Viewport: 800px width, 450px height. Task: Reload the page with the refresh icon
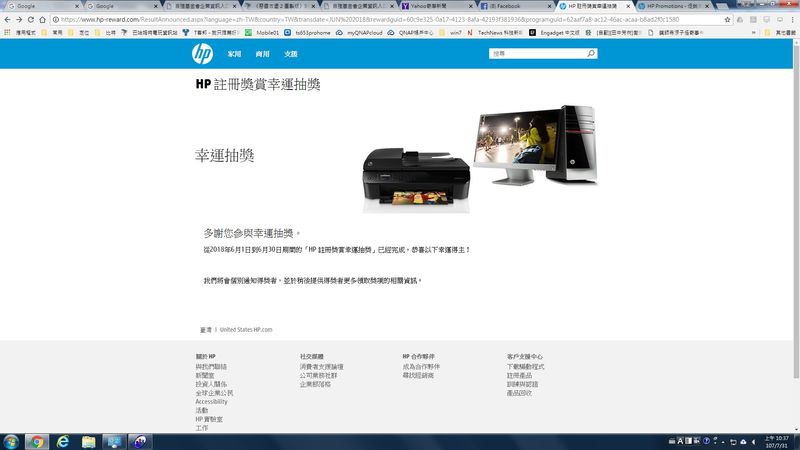tap(31, 19)
